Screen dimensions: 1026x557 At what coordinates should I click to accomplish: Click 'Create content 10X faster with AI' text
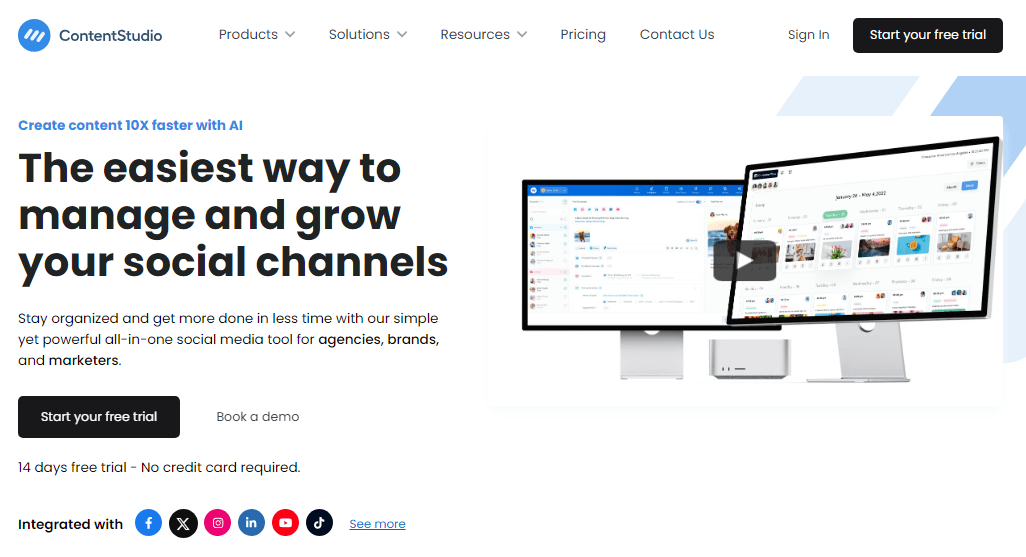[x=130, y=125]
